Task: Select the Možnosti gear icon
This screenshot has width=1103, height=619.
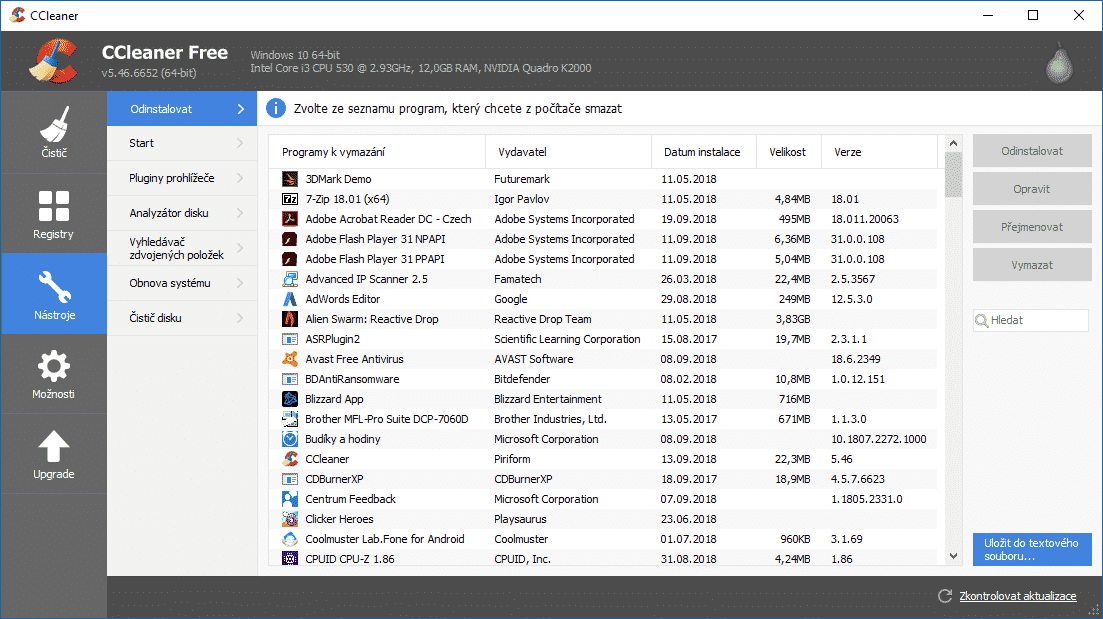Action: coord(53,367)
